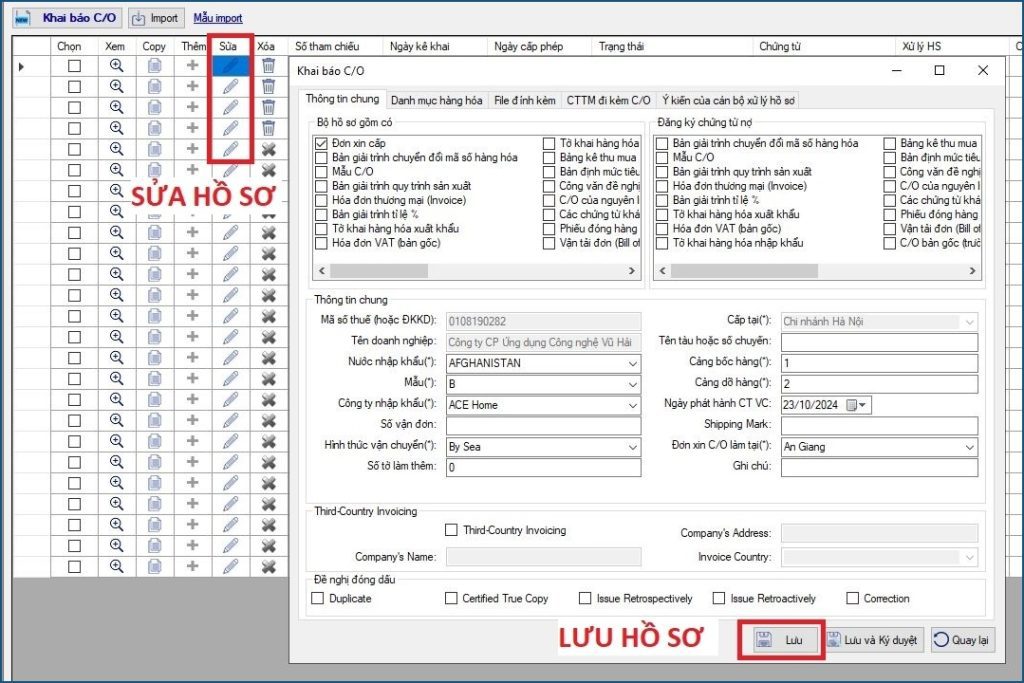Image resolution: width=1024 pixels, height=683 pixels.
Task: Click the Import button label
Action: (164, 18)
